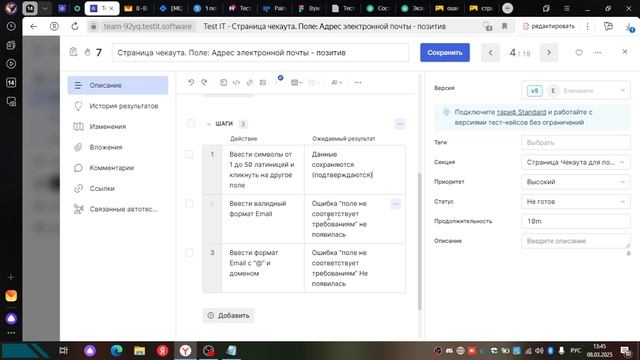Open File Explorer from taskbar
The height and width of the screenshot is (360, 640).
(x=140, y=351)
